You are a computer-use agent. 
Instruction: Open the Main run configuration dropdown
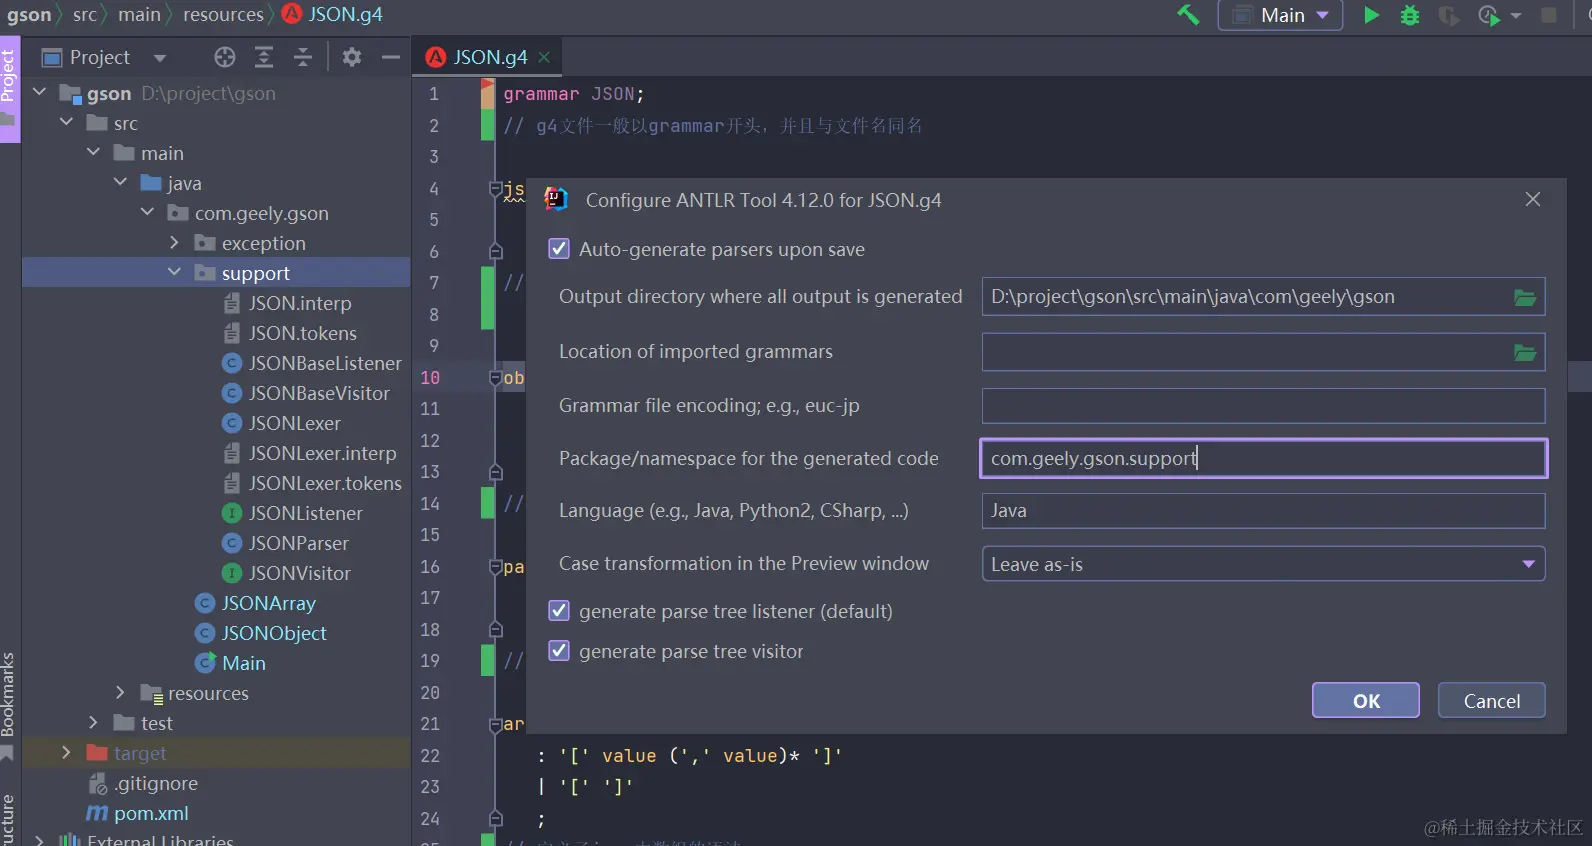pos(1280,15)
